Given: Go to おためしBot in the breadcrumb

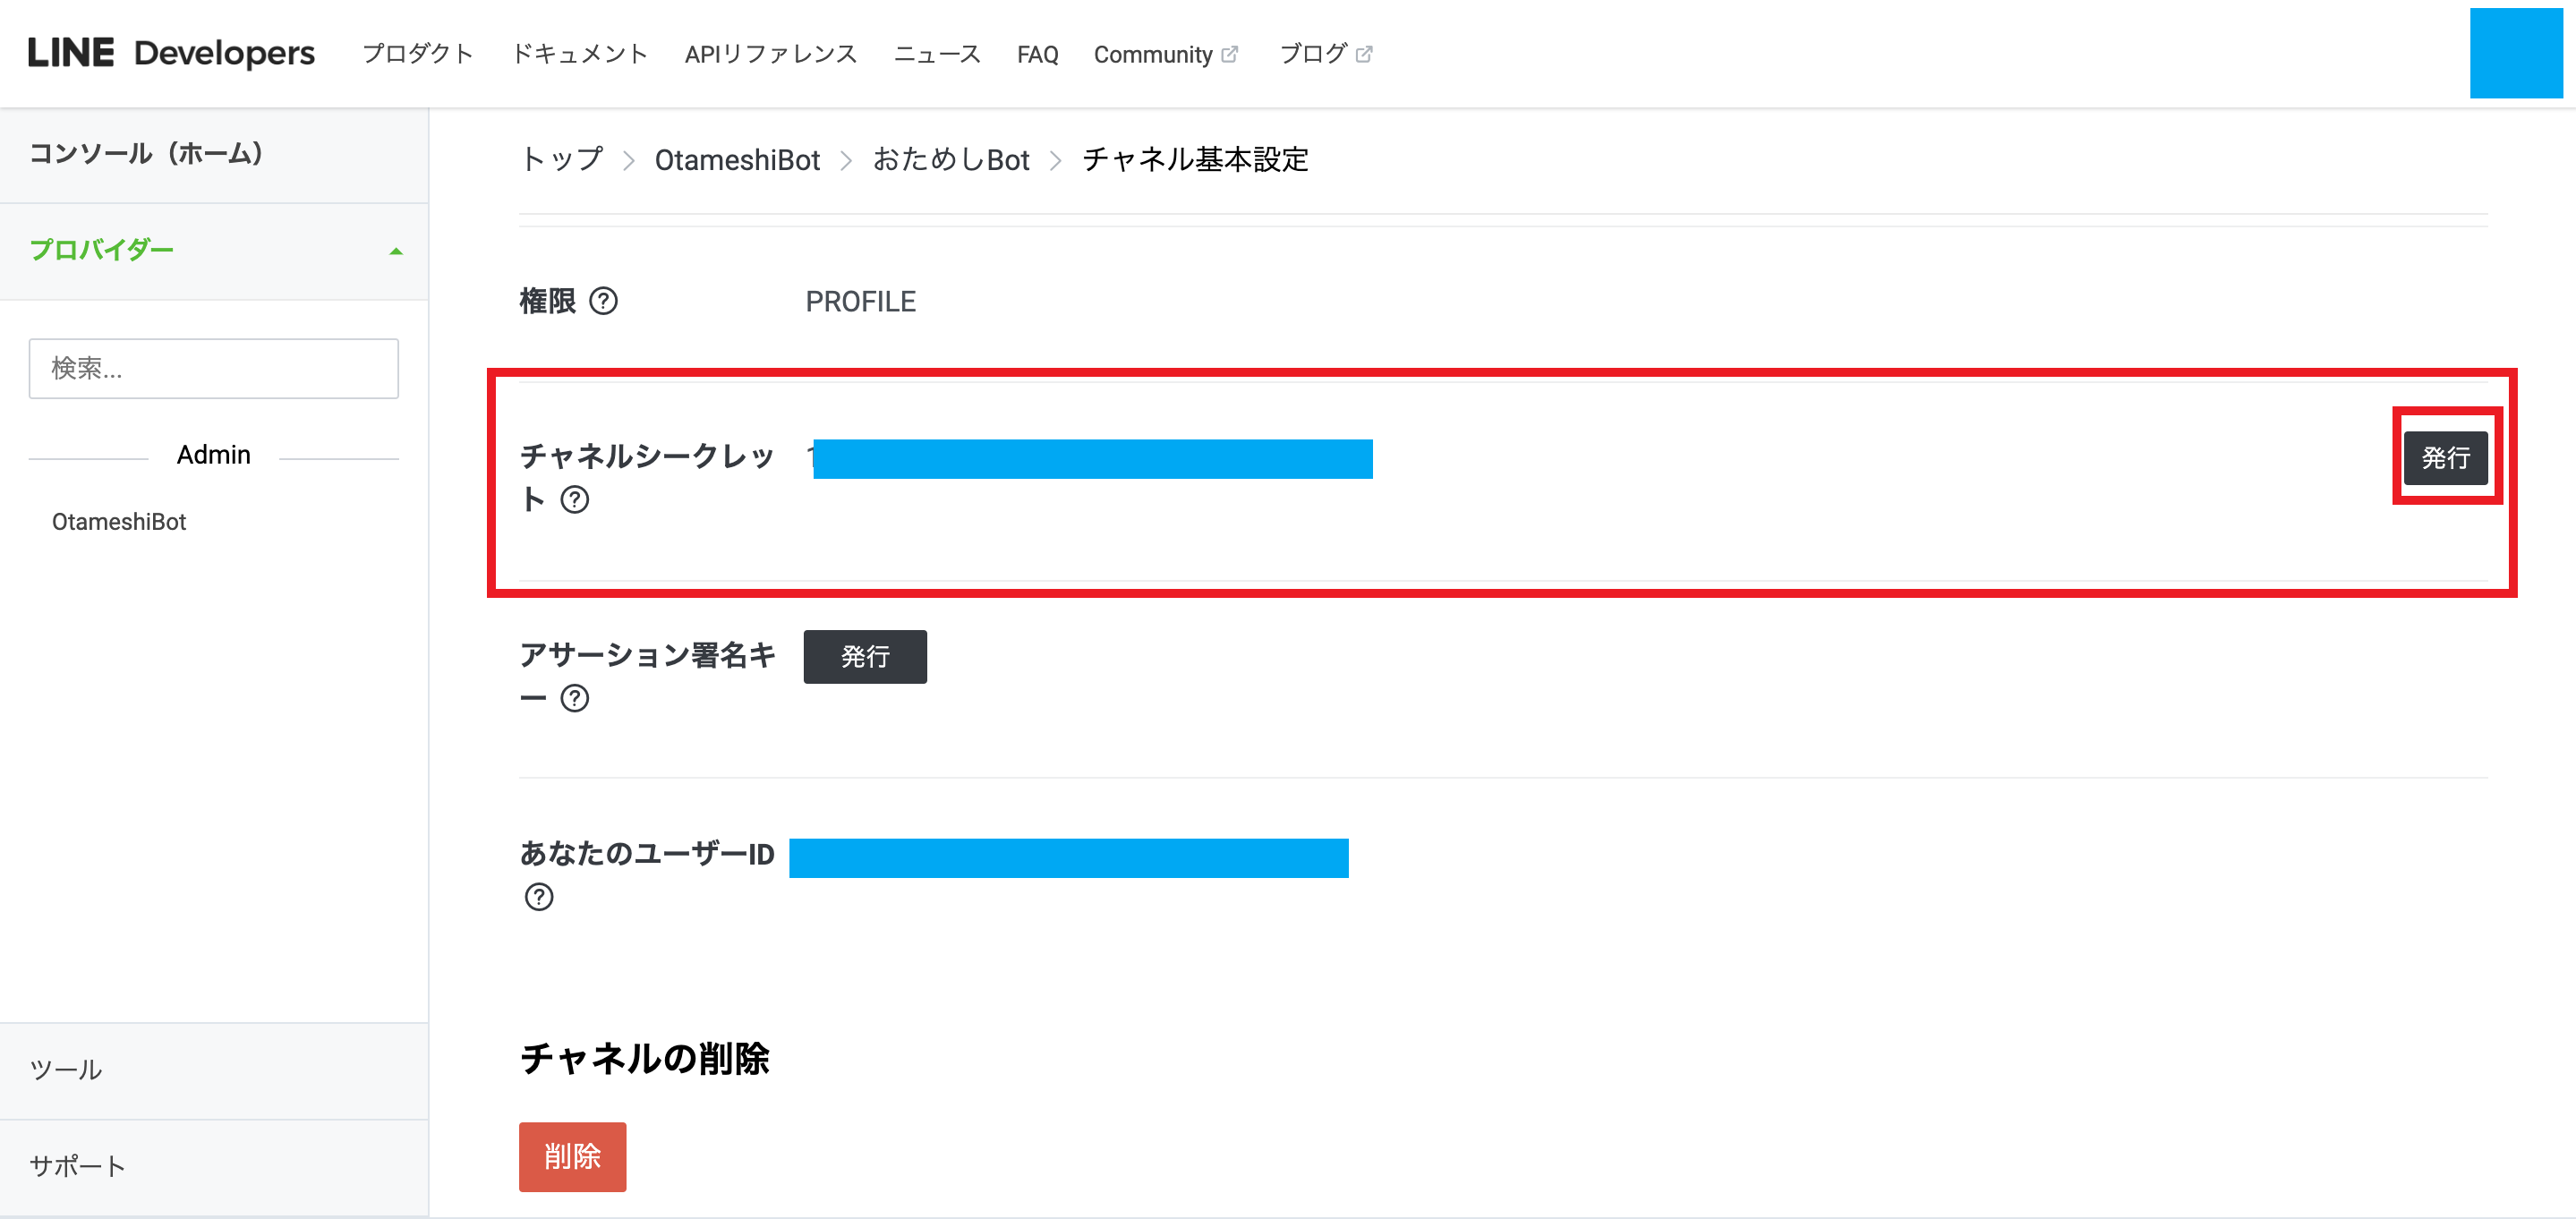Looking at the screenshot, I should coord(950,160).
